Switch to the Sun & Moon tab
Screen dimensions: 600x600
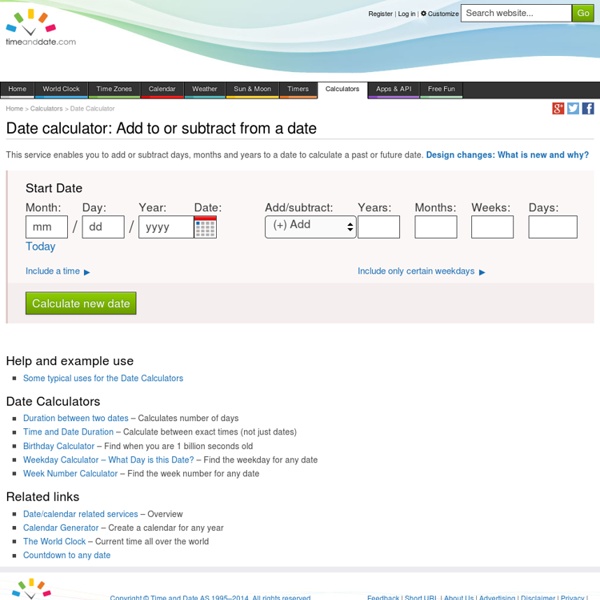point(252,89)
